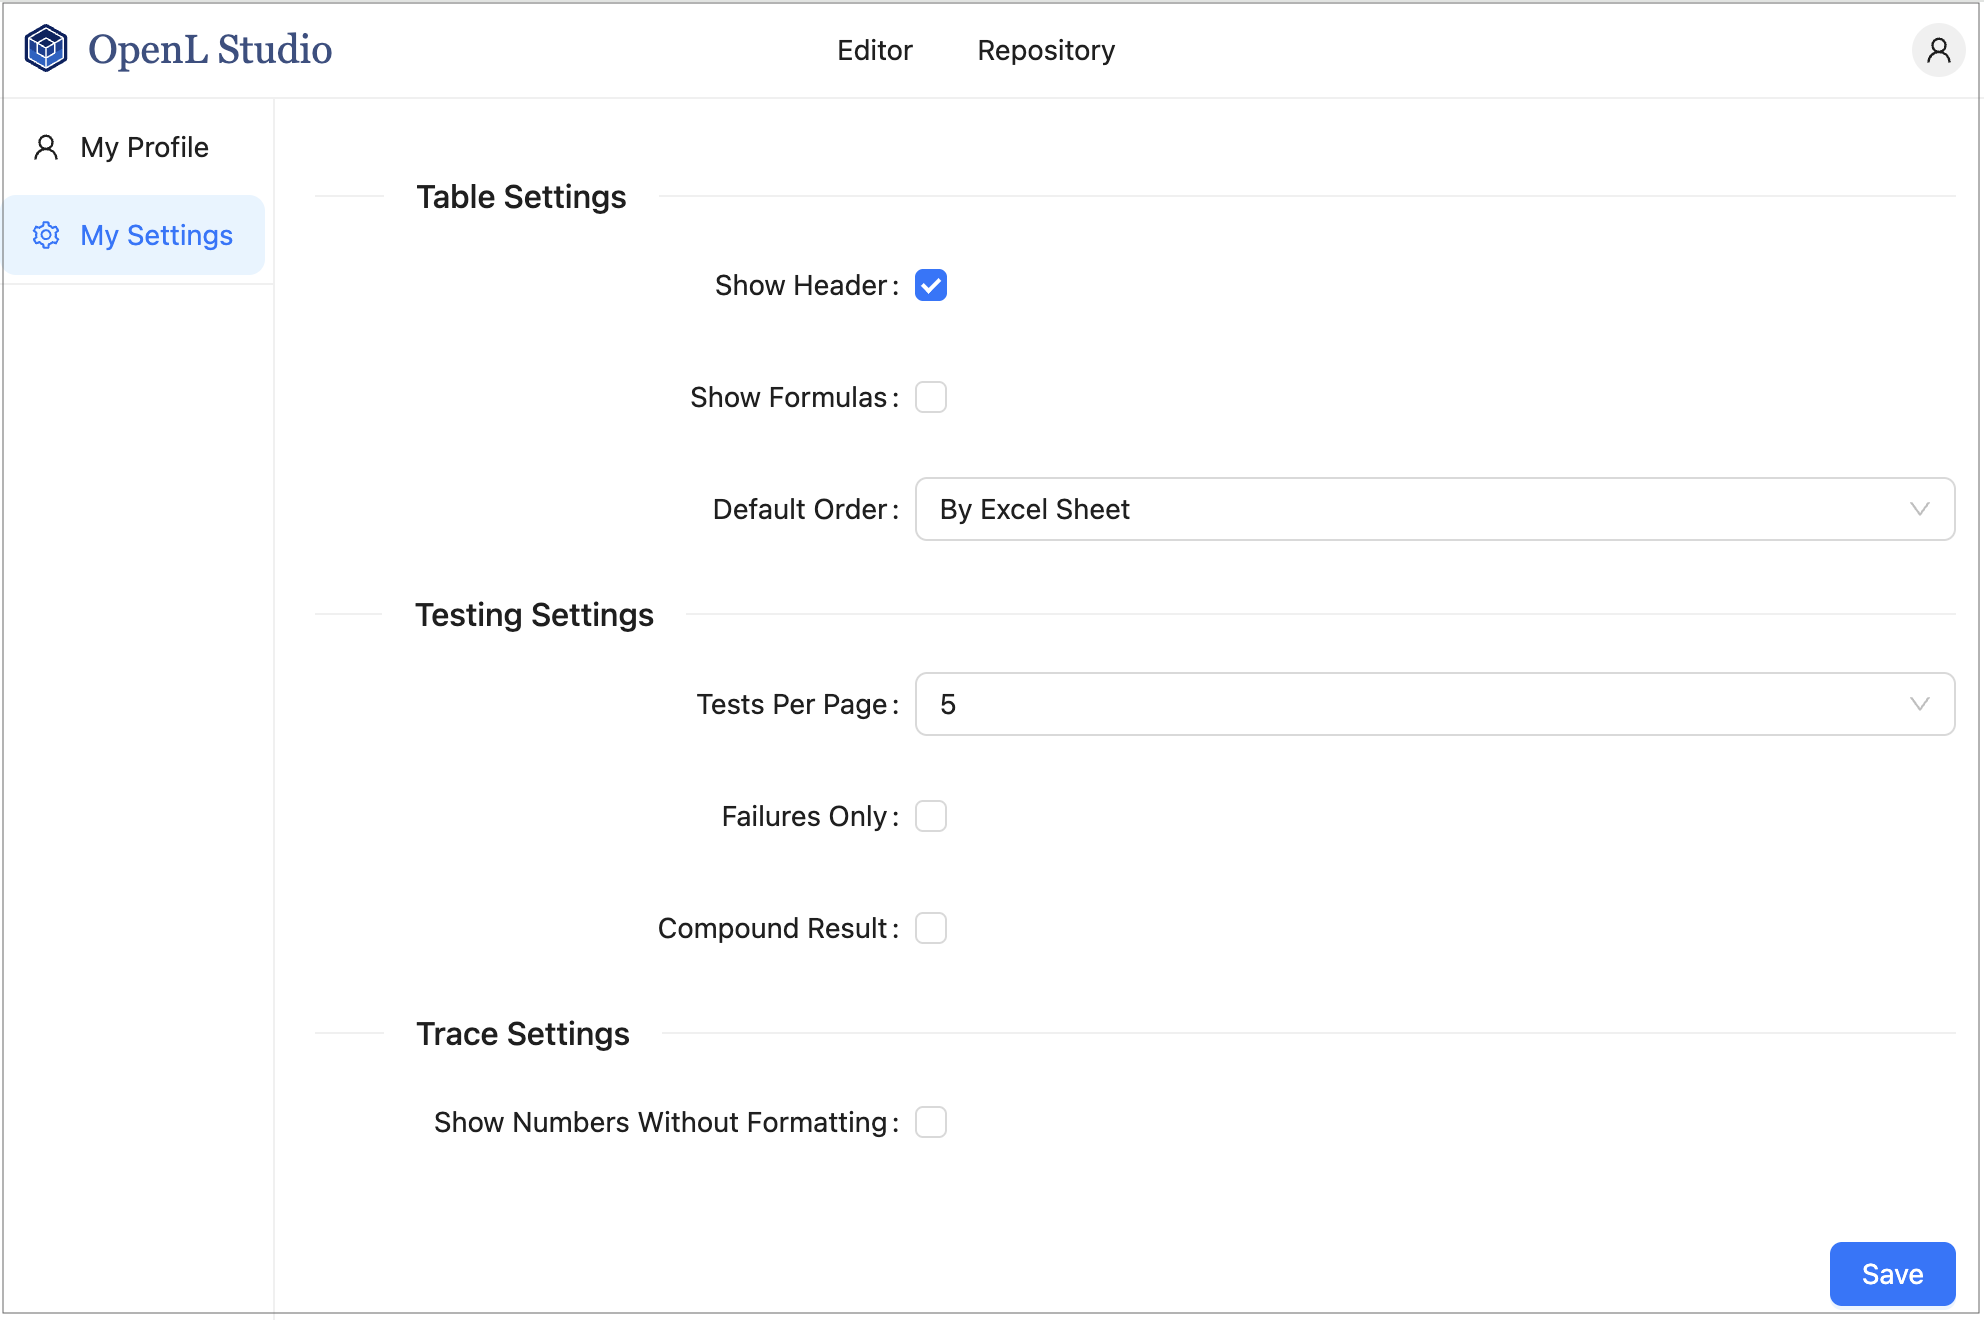Toggle Show Numbers Without Formatting checkbox
The height and width of the screenshot is (1320, 1984).
click(931, 1123)
